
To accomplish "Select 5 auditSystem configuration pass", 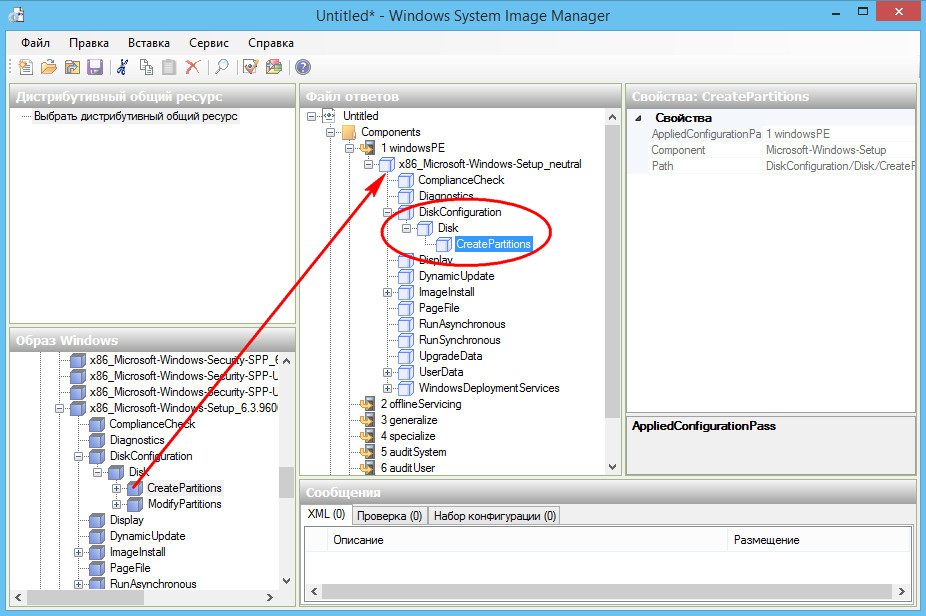I will 413,452.
